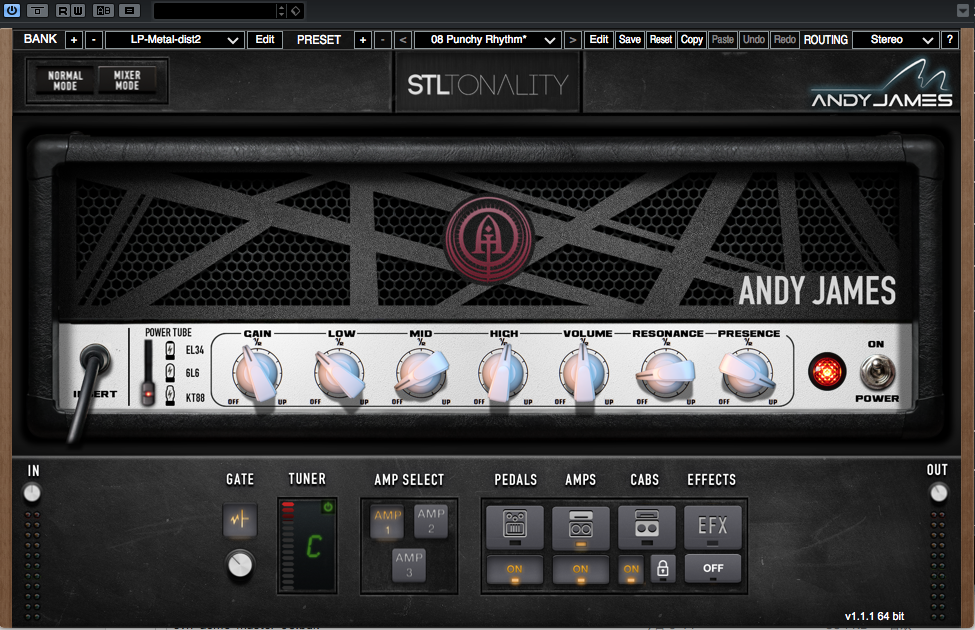Open the Stereo routing dropdown
Image resolution: width=975 pixels, height=630 pixels.
click(895, 40)
